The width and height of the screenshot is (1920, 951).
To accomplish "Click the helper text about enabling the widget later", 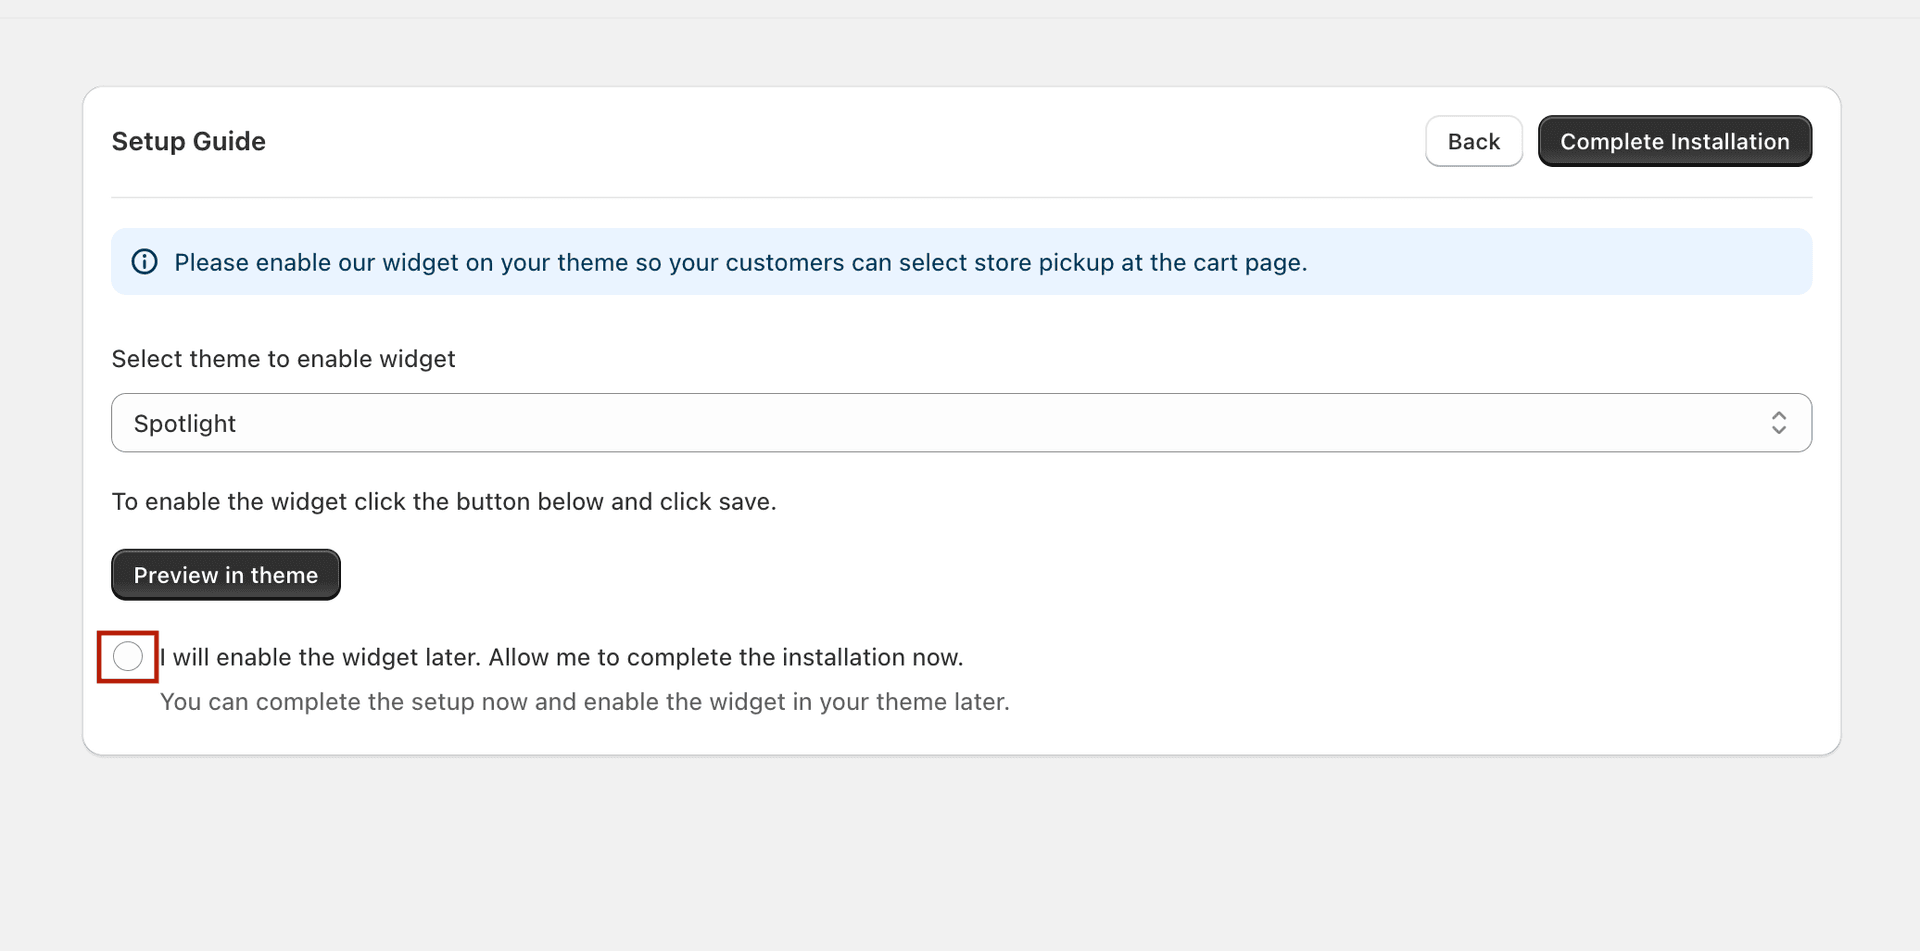I will click(585, 702).
